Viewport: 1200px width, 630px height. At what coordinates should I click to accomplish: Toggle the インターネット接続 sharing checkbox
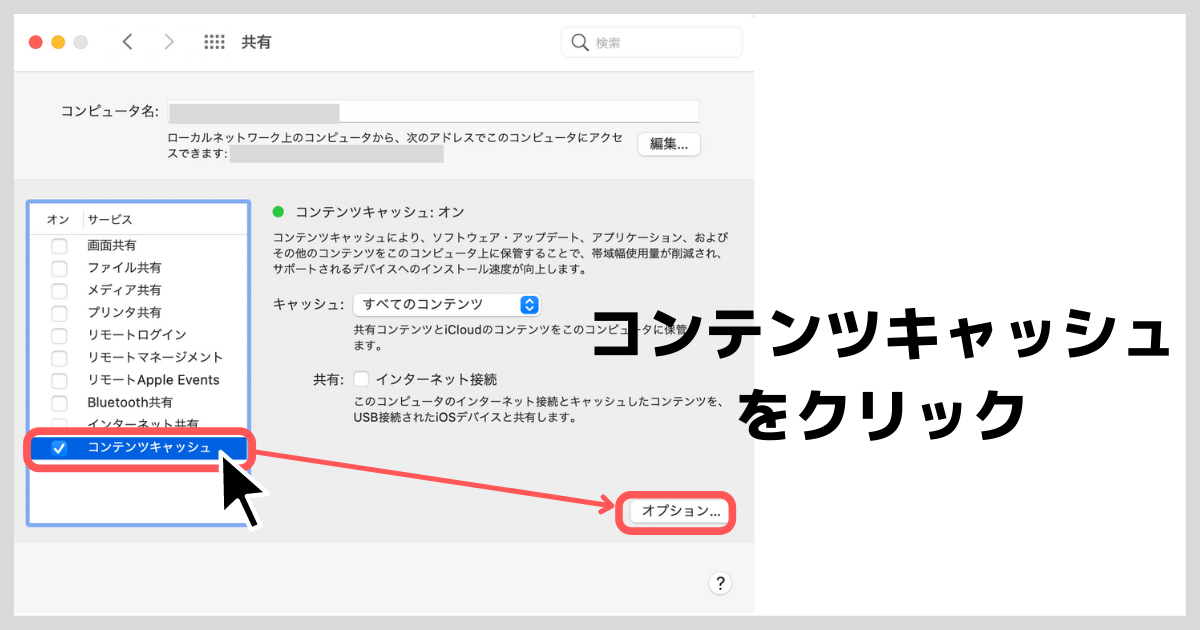coord(361,379)
